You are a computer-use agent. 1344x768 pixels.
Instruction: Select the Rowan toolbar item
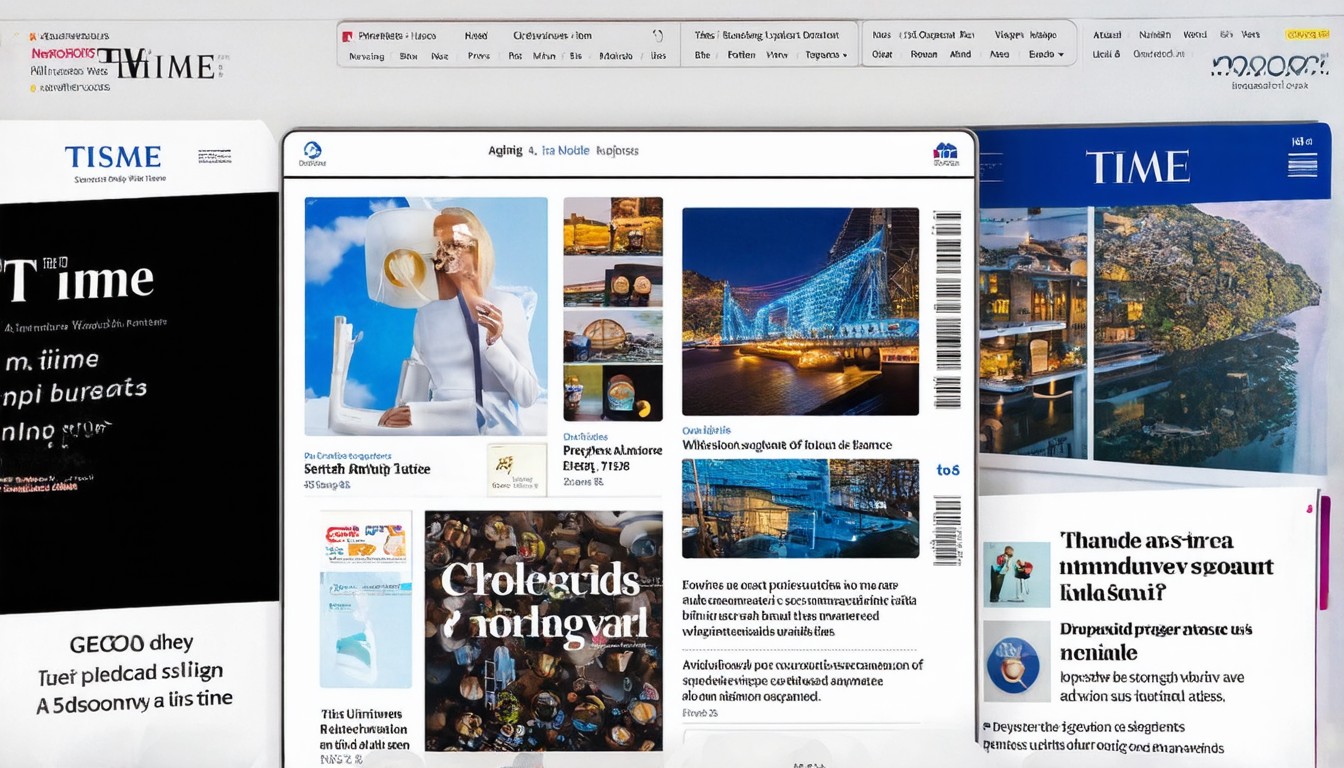coord(924,55)
